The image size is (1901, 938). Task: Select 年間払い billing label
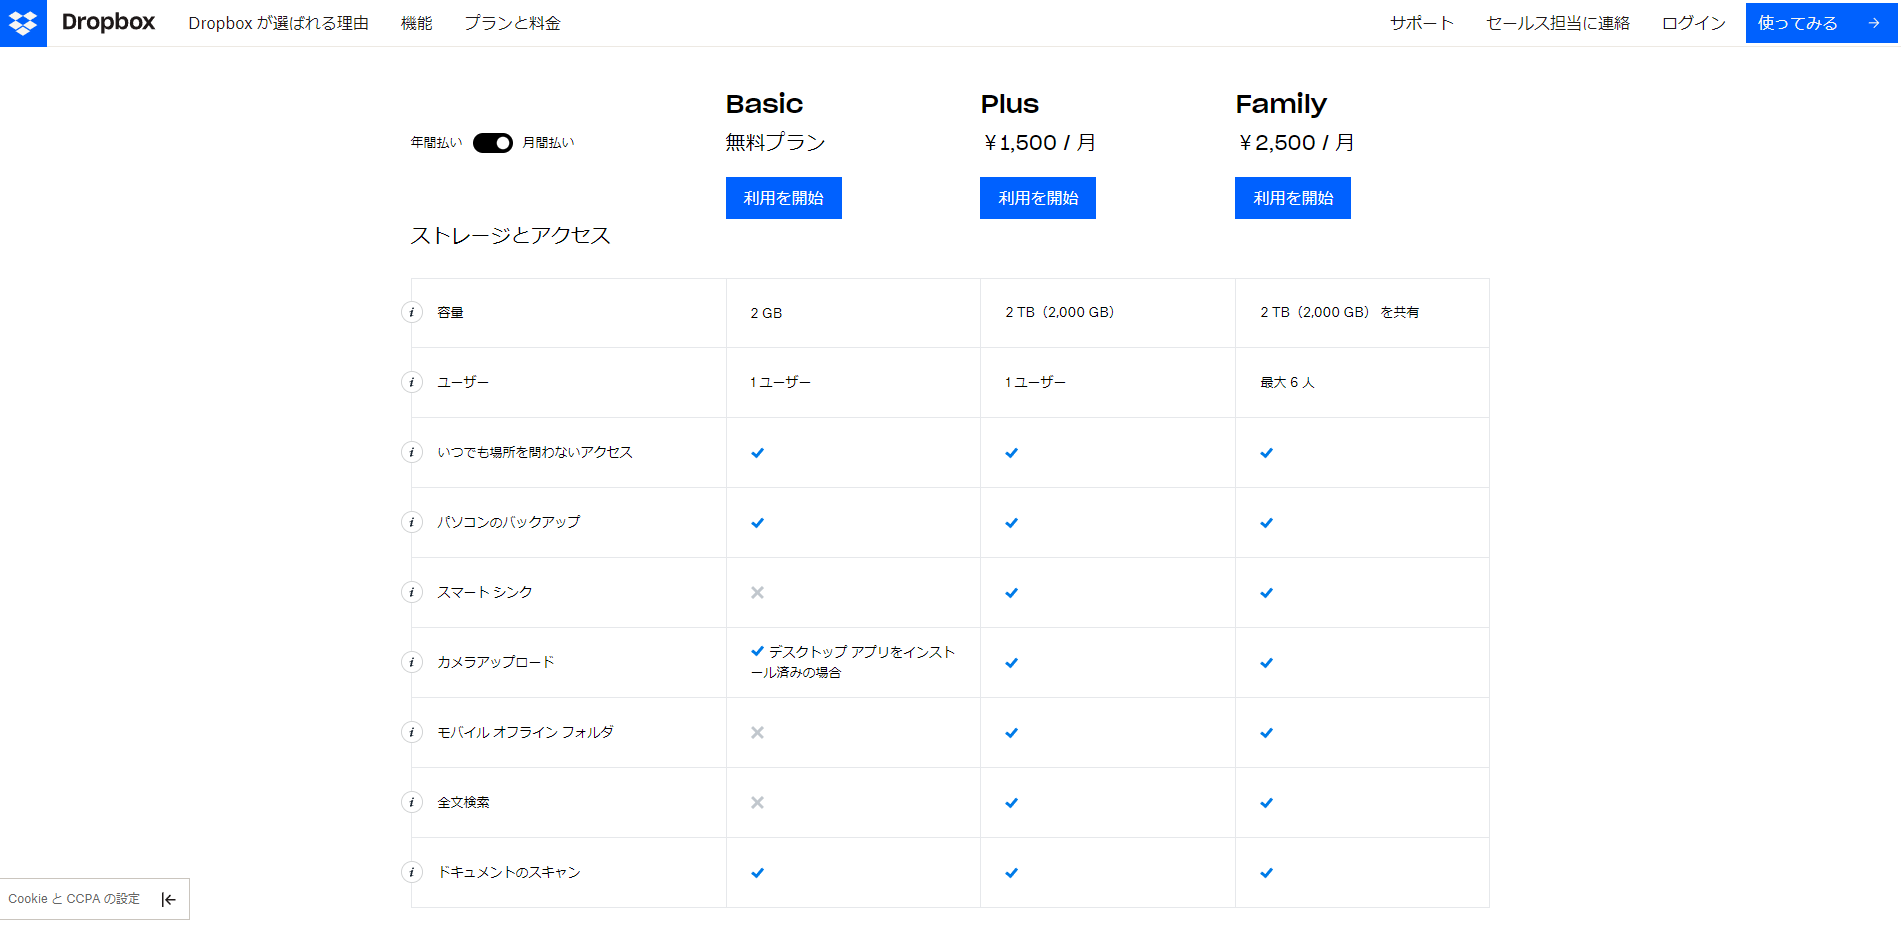tap(436, 143)
